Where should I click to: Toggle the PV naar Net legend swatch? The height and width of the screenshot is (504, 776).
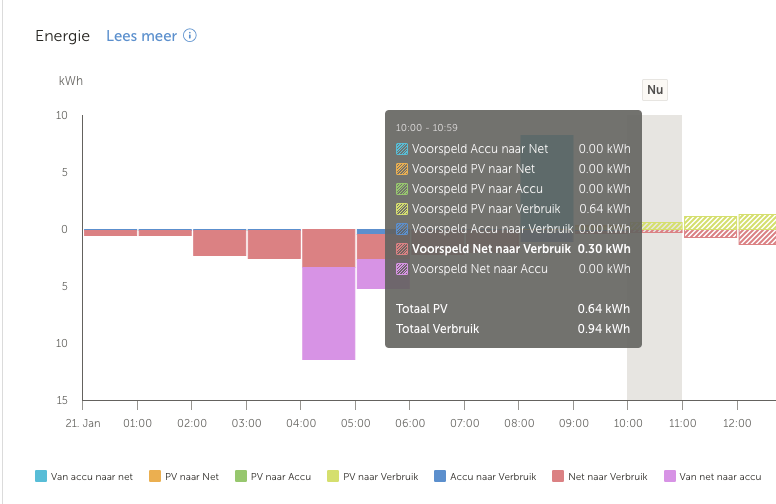coord(154,477)
